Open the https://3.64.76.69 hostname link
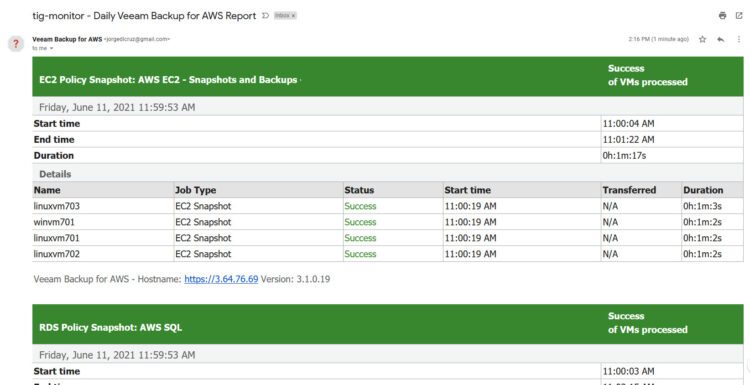Screen dimensions: 750x385 click(221, 279)
